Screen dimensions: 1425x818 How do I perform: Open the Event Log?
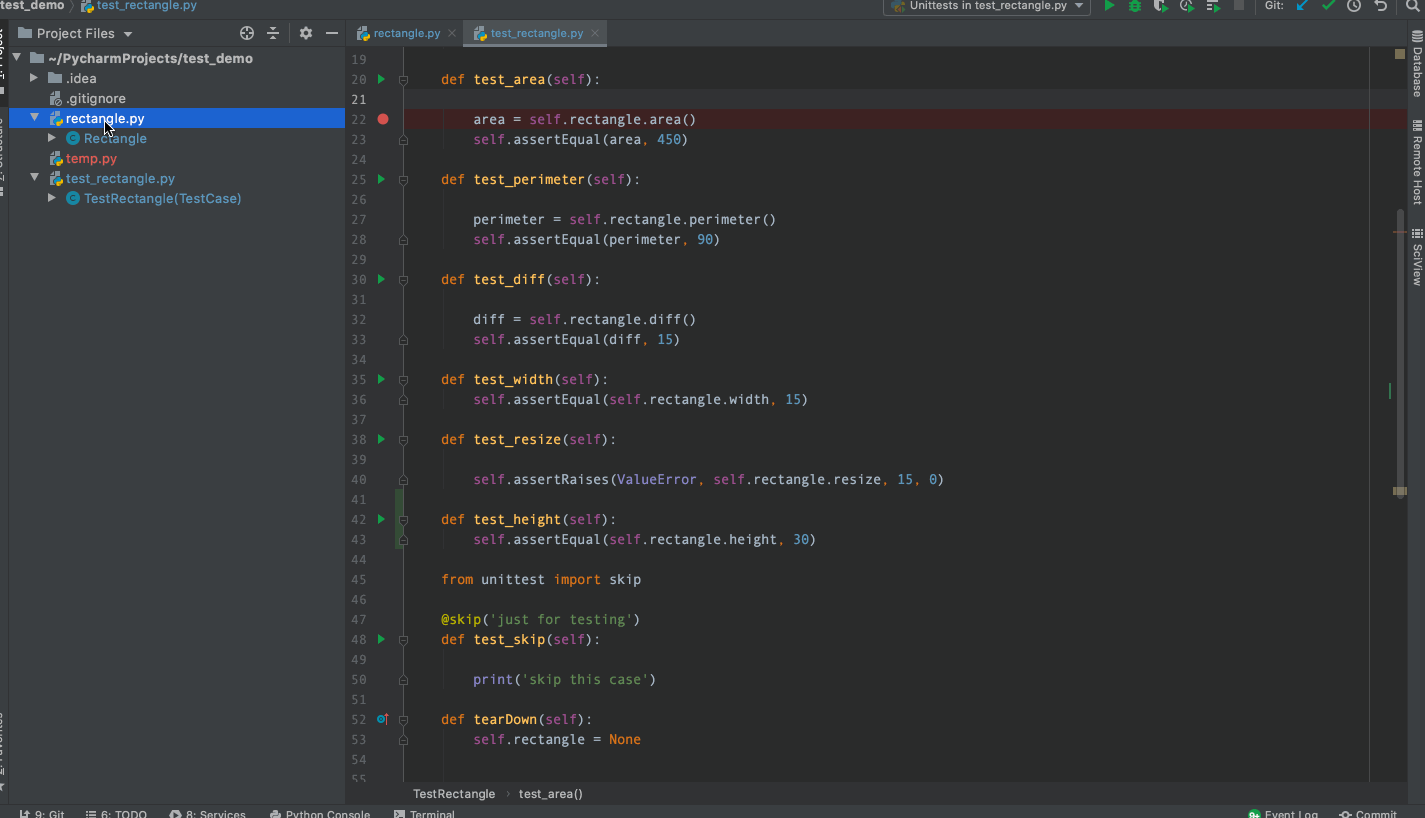pos(1283,813)
